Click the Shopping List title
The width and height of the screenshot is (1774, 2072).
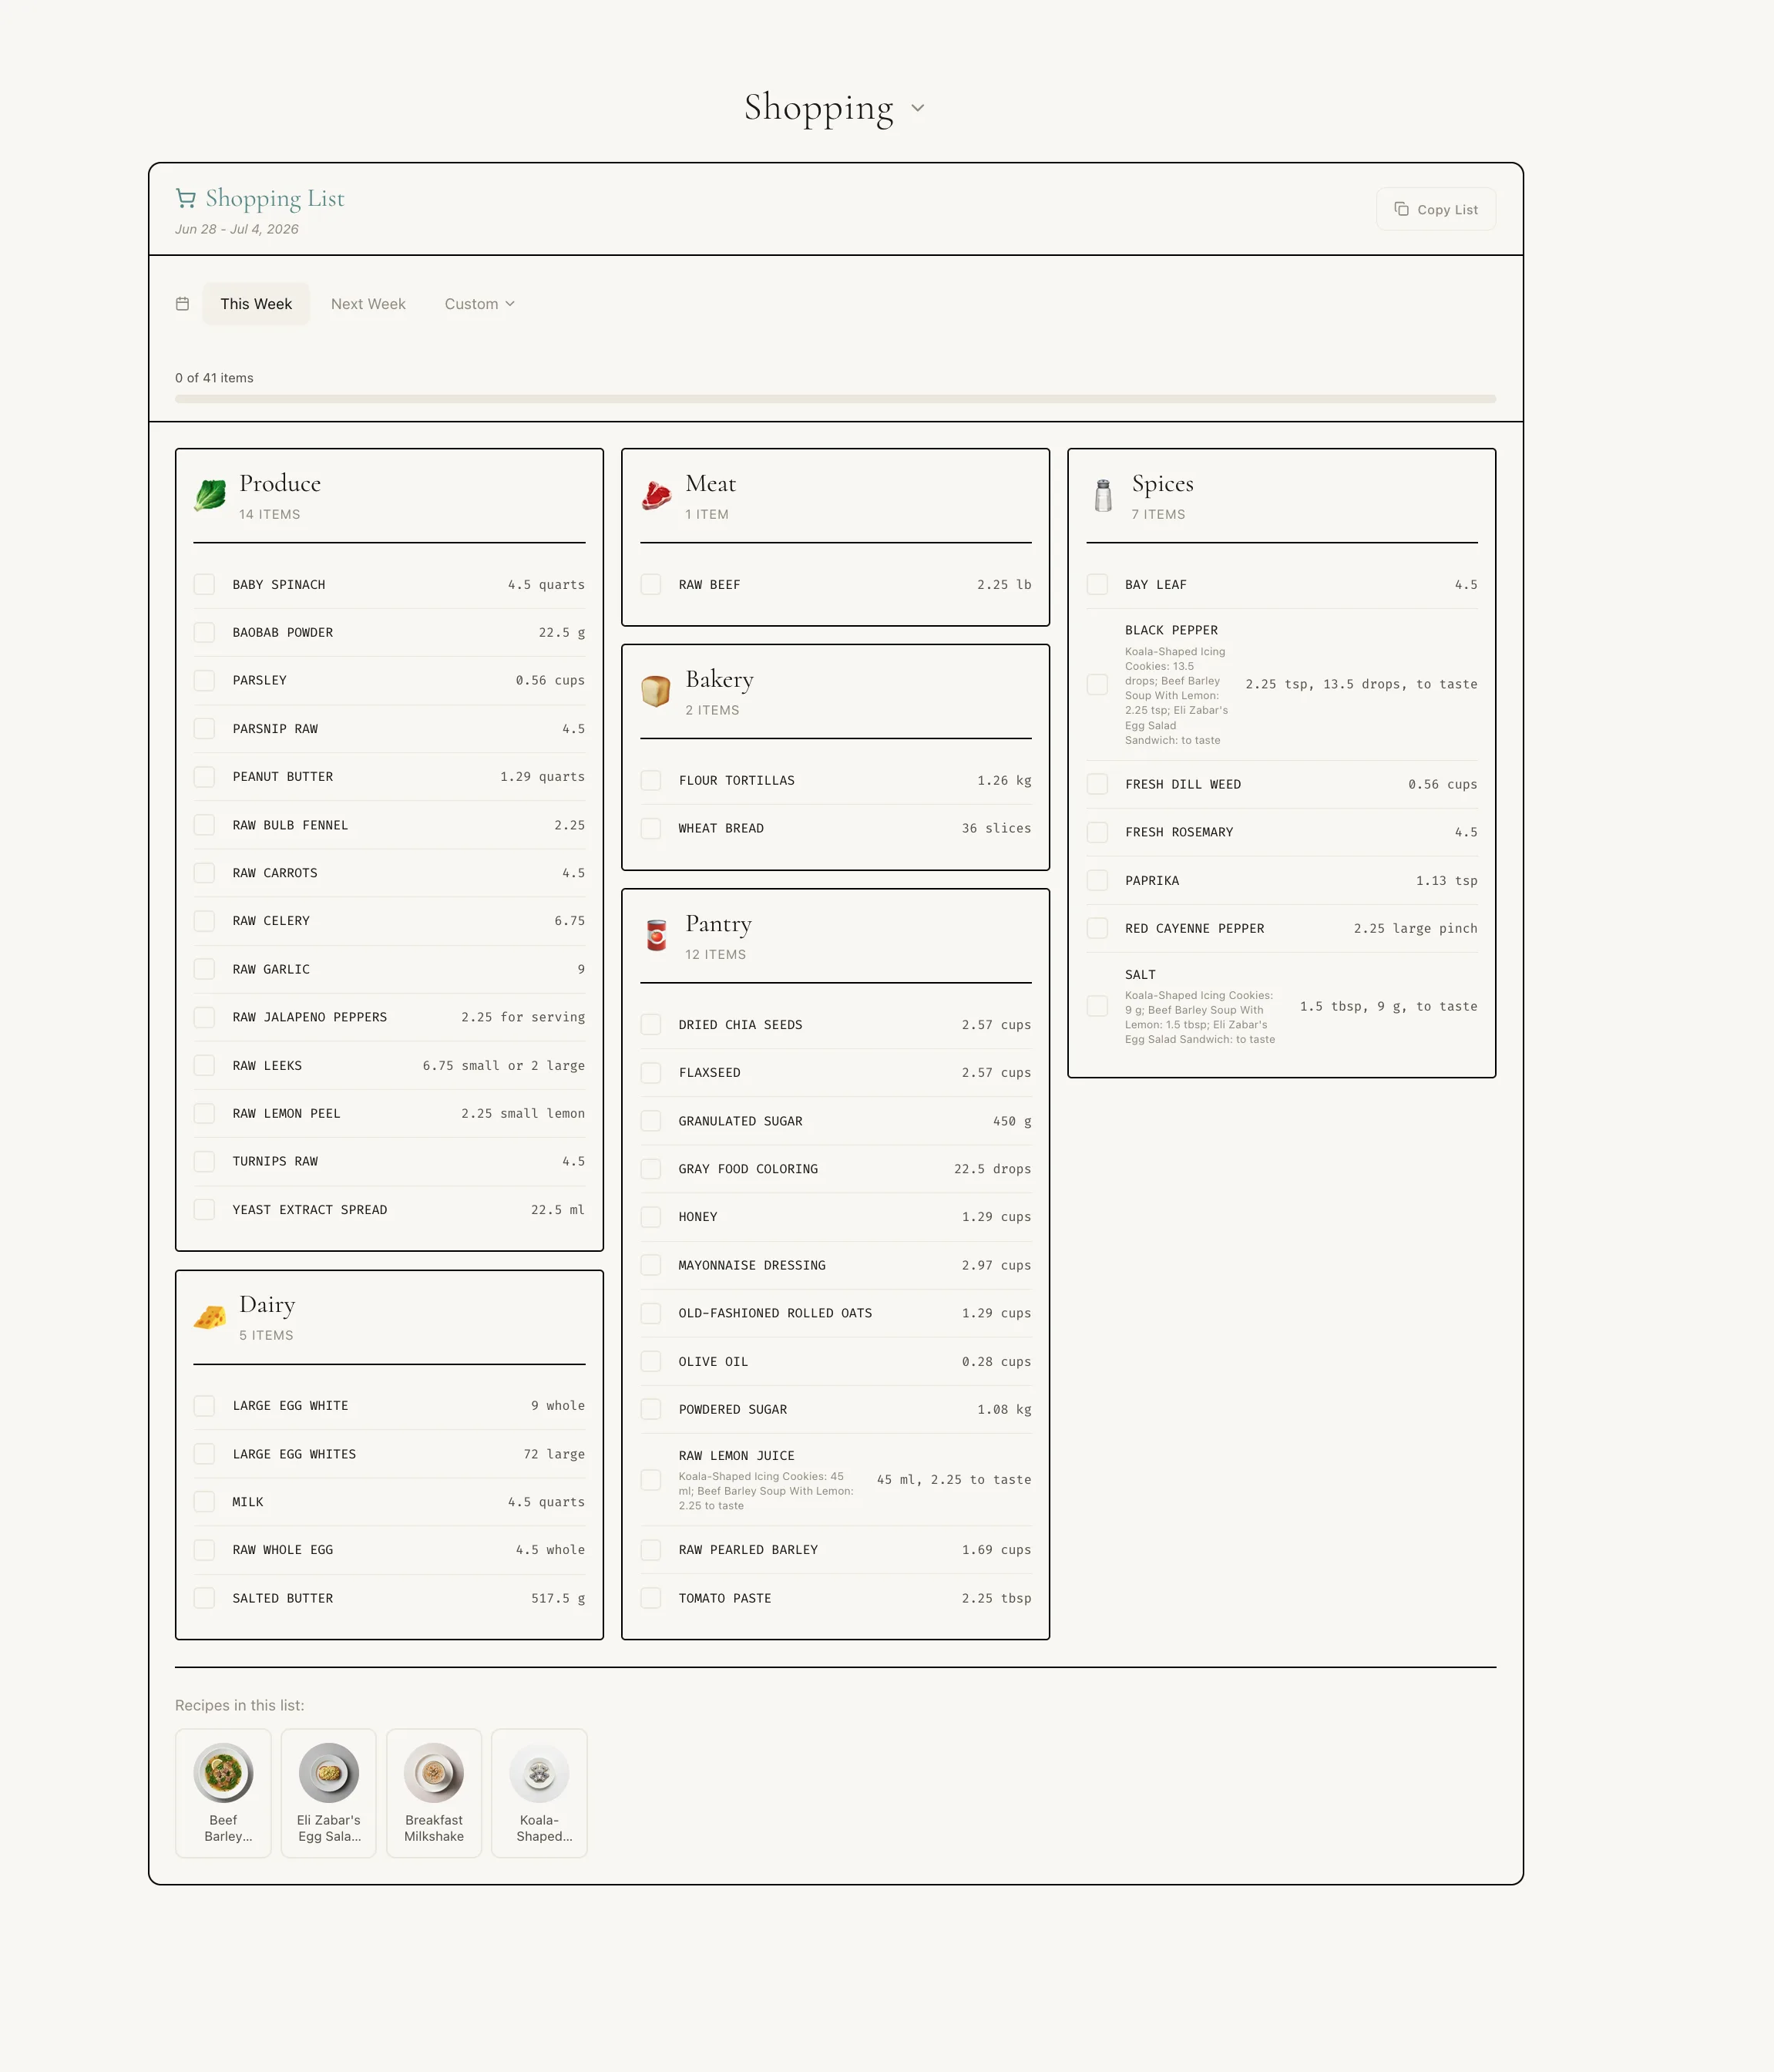pos(275,198)
